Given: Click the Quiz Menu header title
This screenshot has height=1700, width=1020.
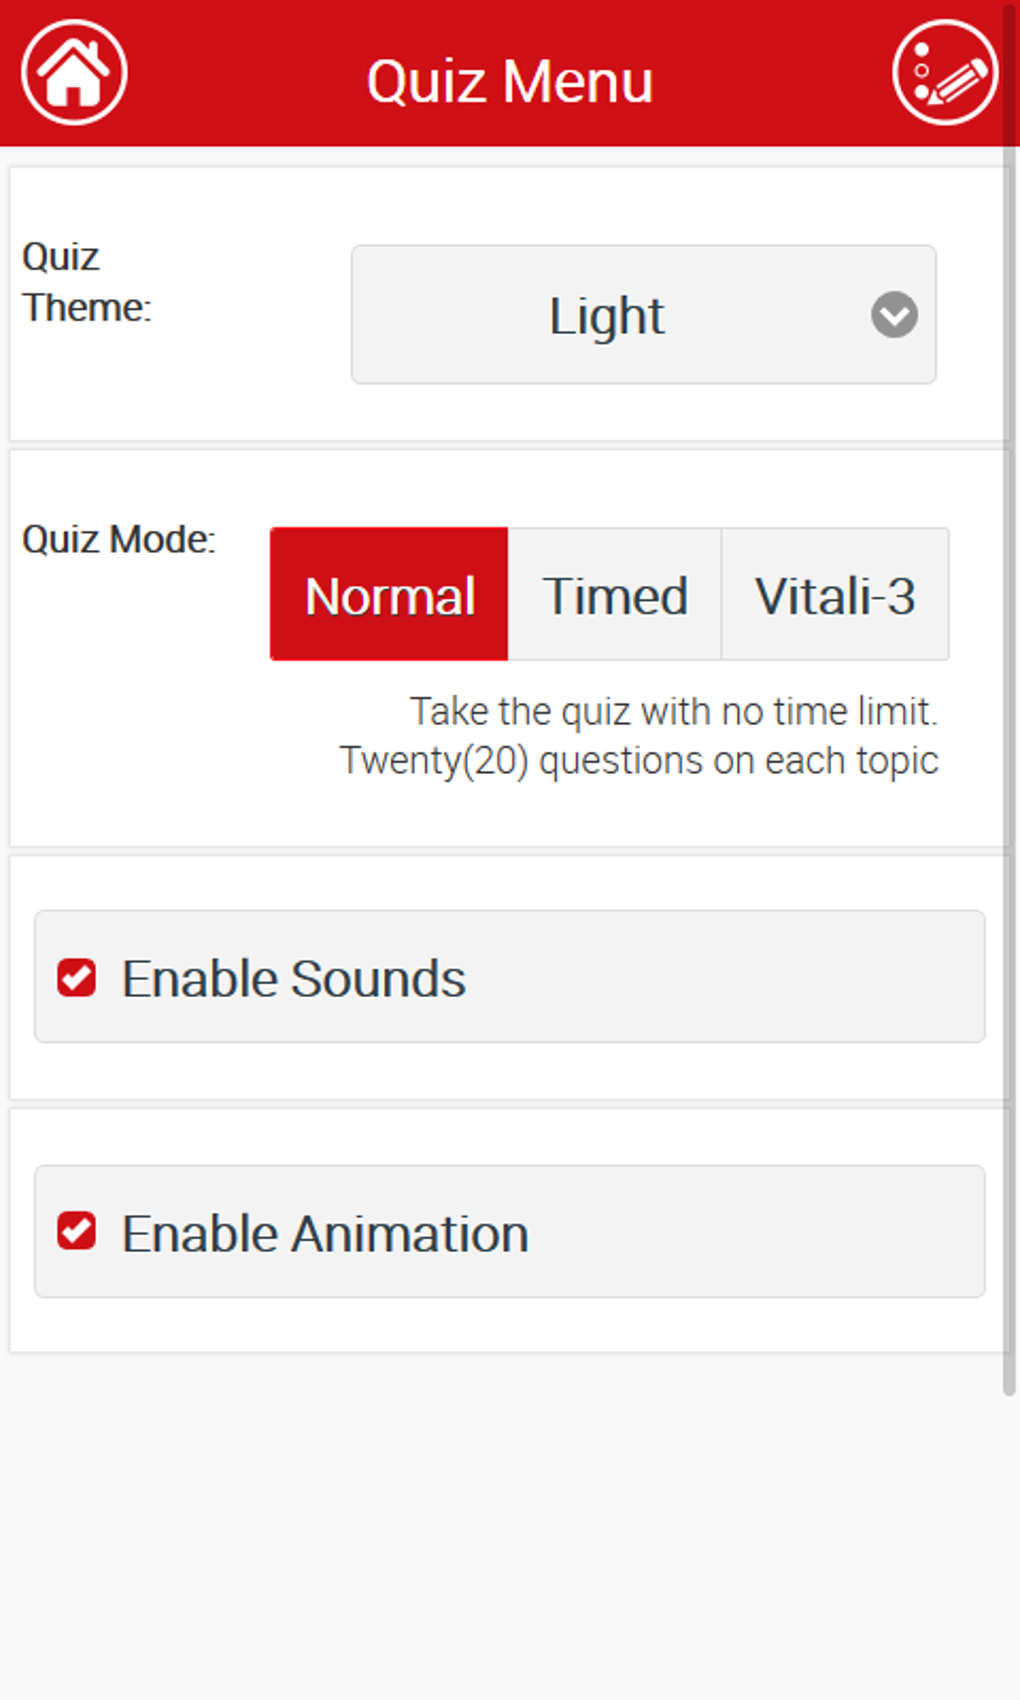Looking at the screenshot, I should click(x=509, y=81).
